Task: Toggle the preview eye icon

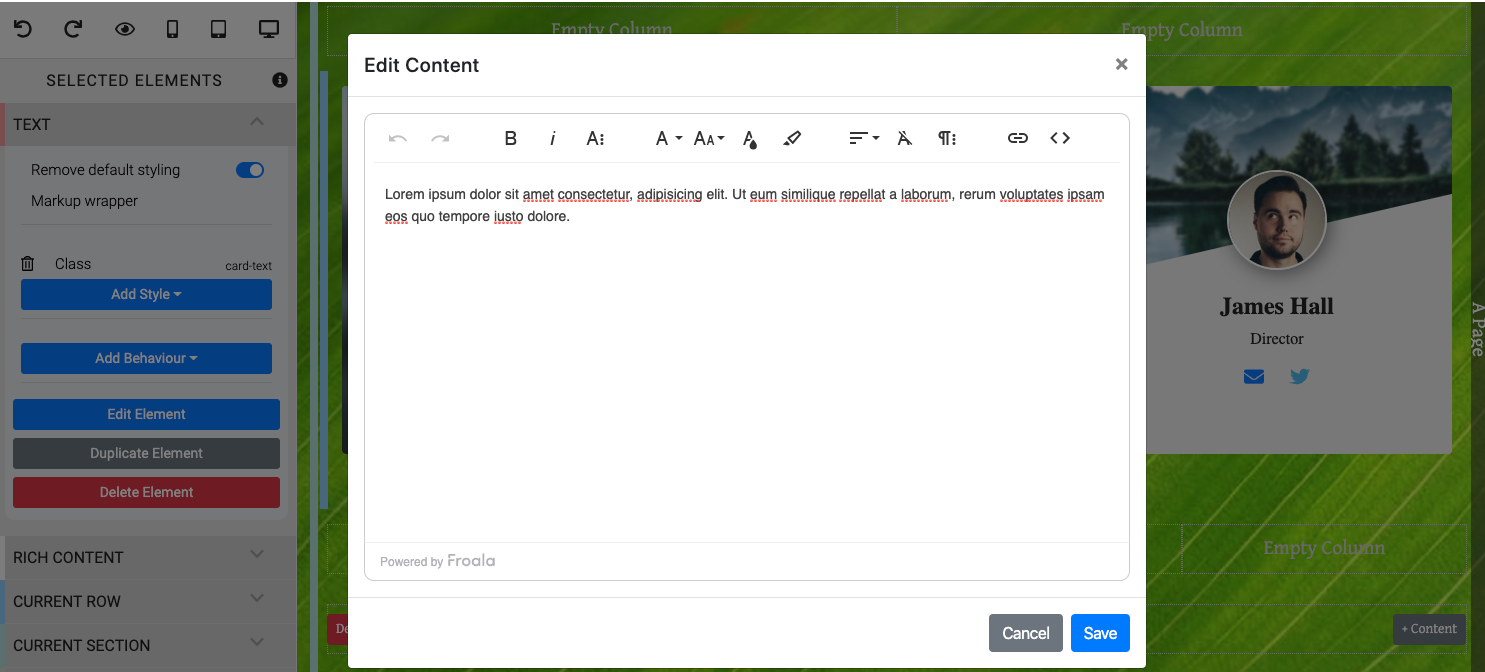Action: [x=124, y=29]
